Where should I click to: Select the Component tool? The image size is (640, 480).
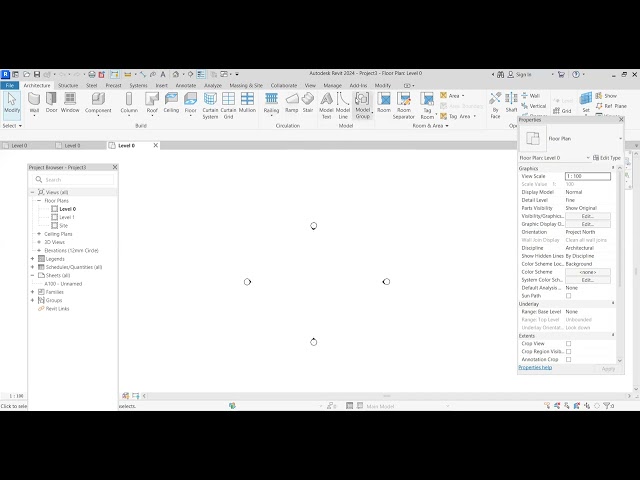[x=98, y=103]
